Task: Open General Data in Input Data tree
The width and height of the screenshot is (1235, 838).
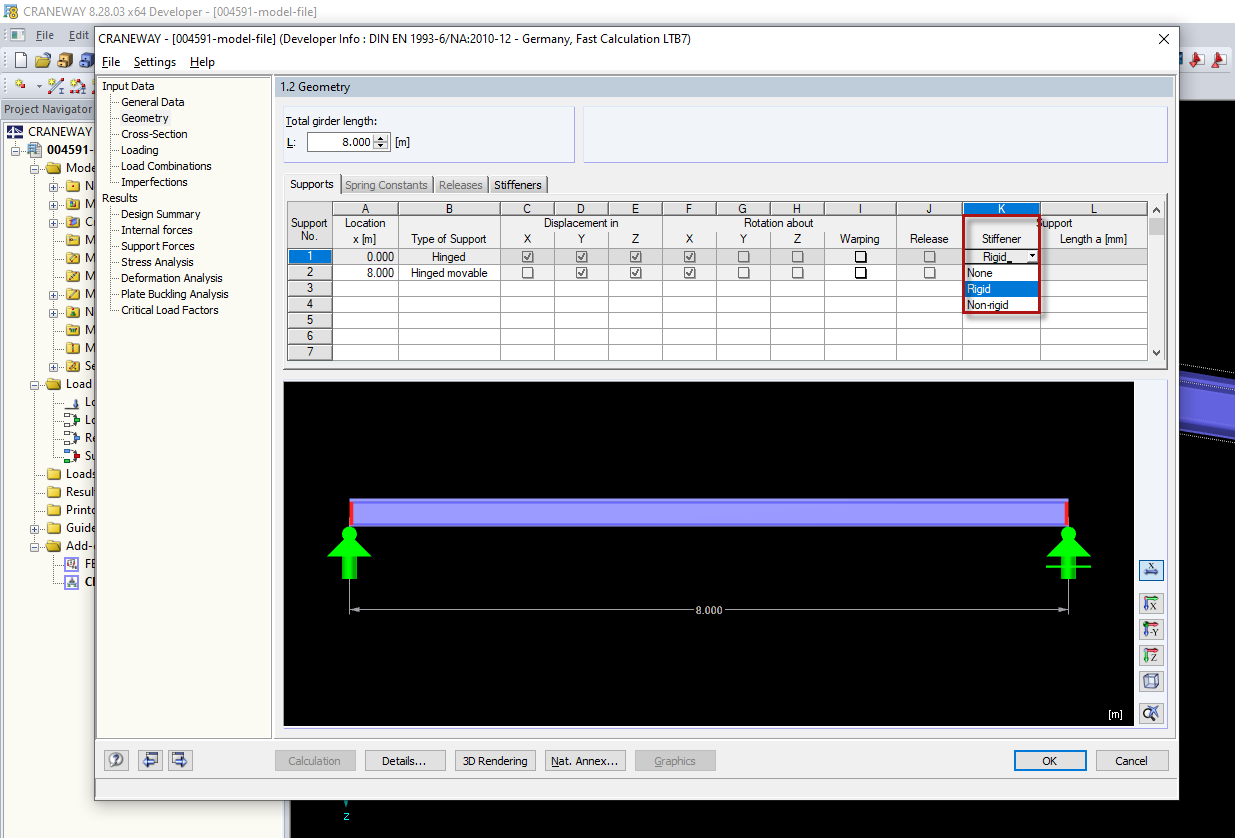Action: point(153,102)
